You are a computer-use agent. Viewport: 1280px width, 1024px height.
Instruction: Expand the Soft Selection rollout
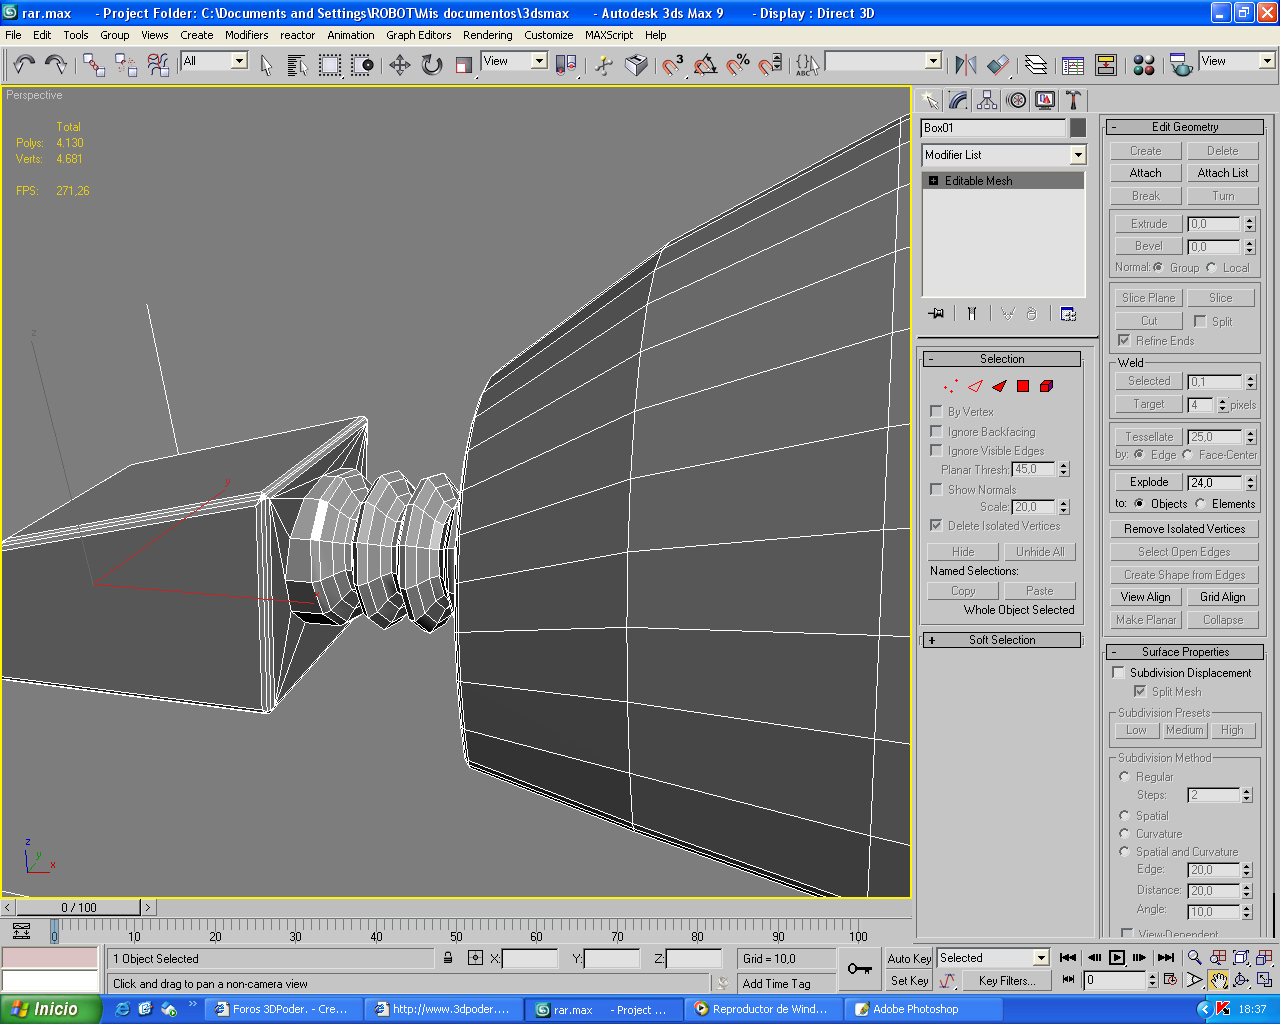click(1001, 640)
